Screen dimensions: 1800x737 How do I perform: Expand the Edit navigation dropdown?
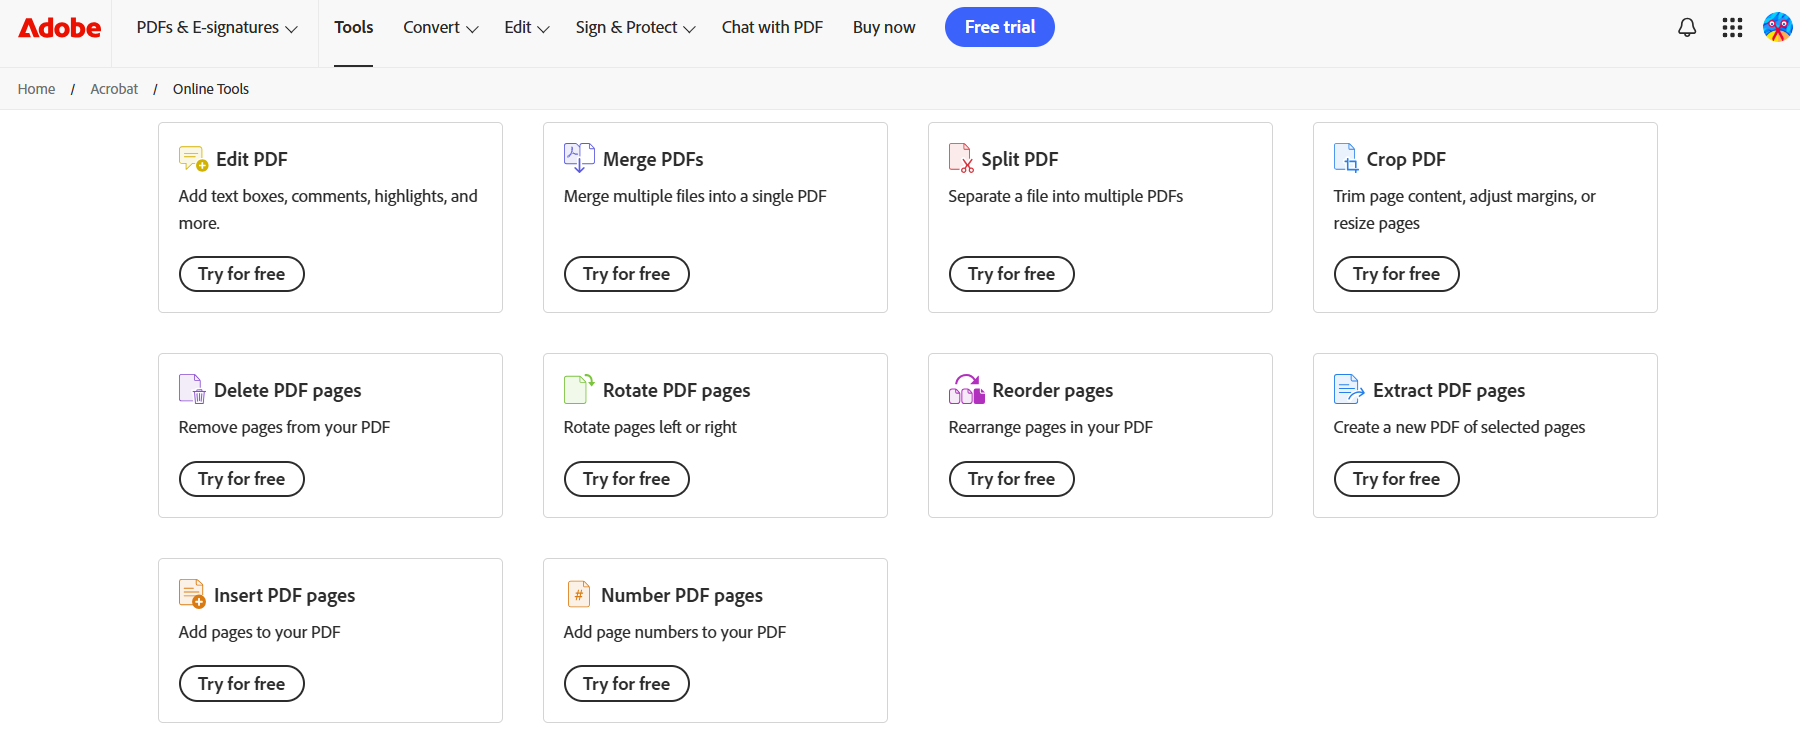(x=527, y=28)
